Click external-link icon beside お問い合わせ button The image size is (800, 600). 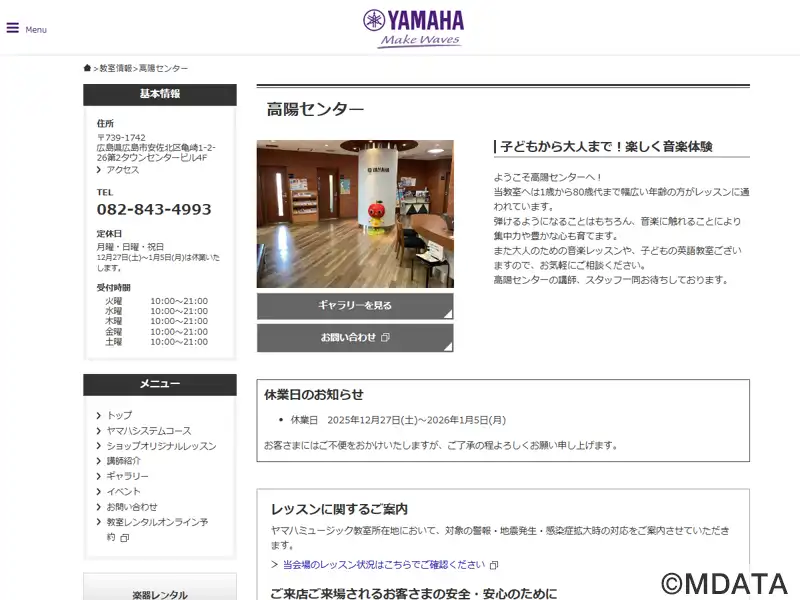coord(385,338)
